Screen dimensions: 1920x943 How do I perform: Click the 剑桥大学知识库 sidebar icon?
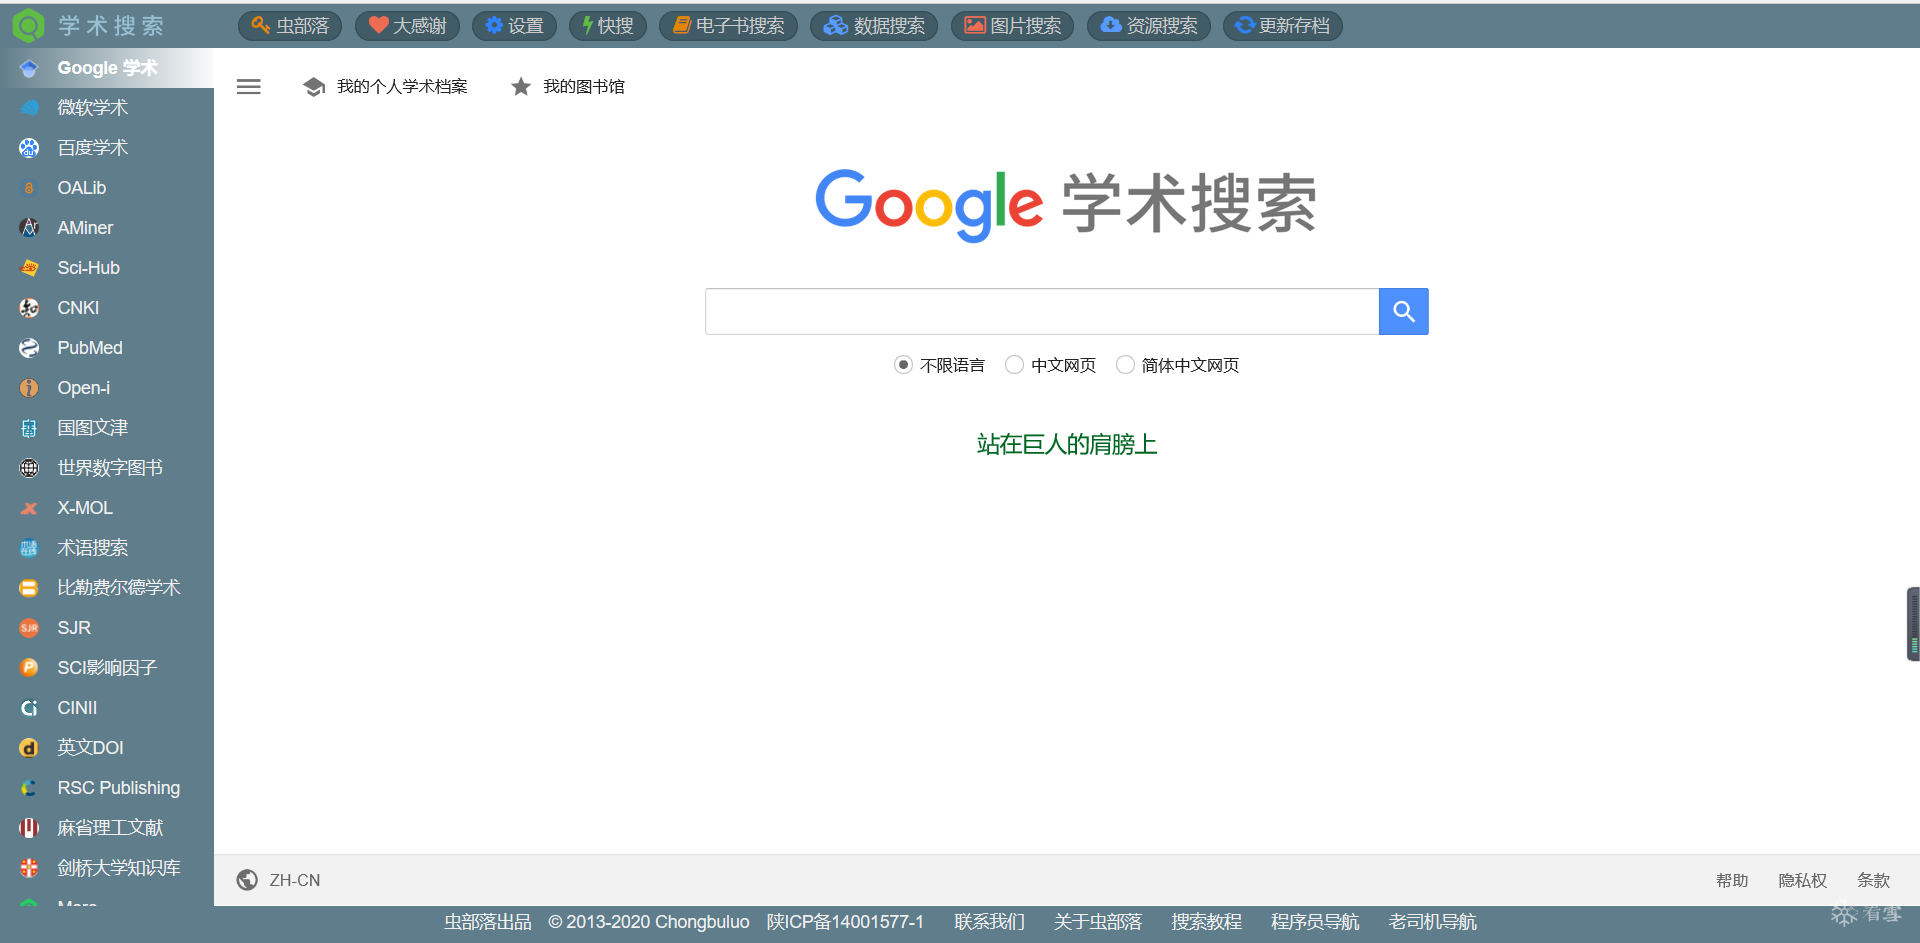pos(29,868)
